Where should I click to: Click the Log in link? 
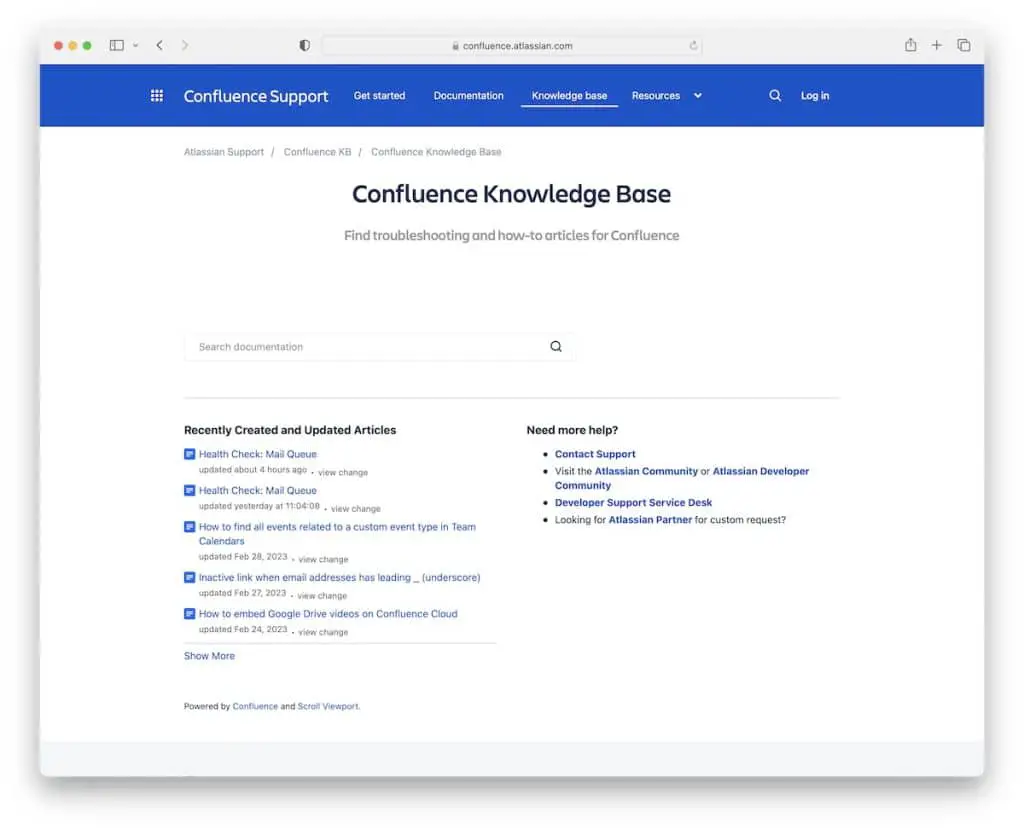pyautogui.click(x=815, y=96)
